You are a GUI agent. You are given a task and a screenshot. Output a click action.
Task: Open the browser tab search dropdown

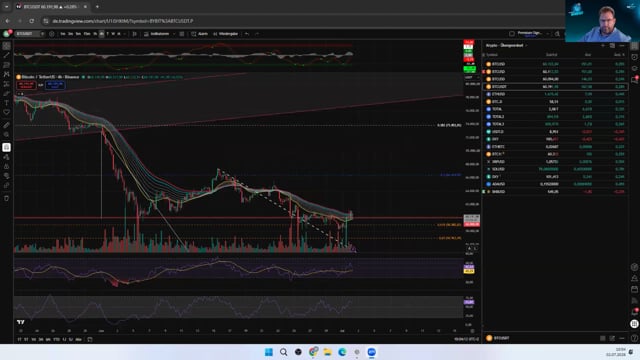[x=7, y=7]
